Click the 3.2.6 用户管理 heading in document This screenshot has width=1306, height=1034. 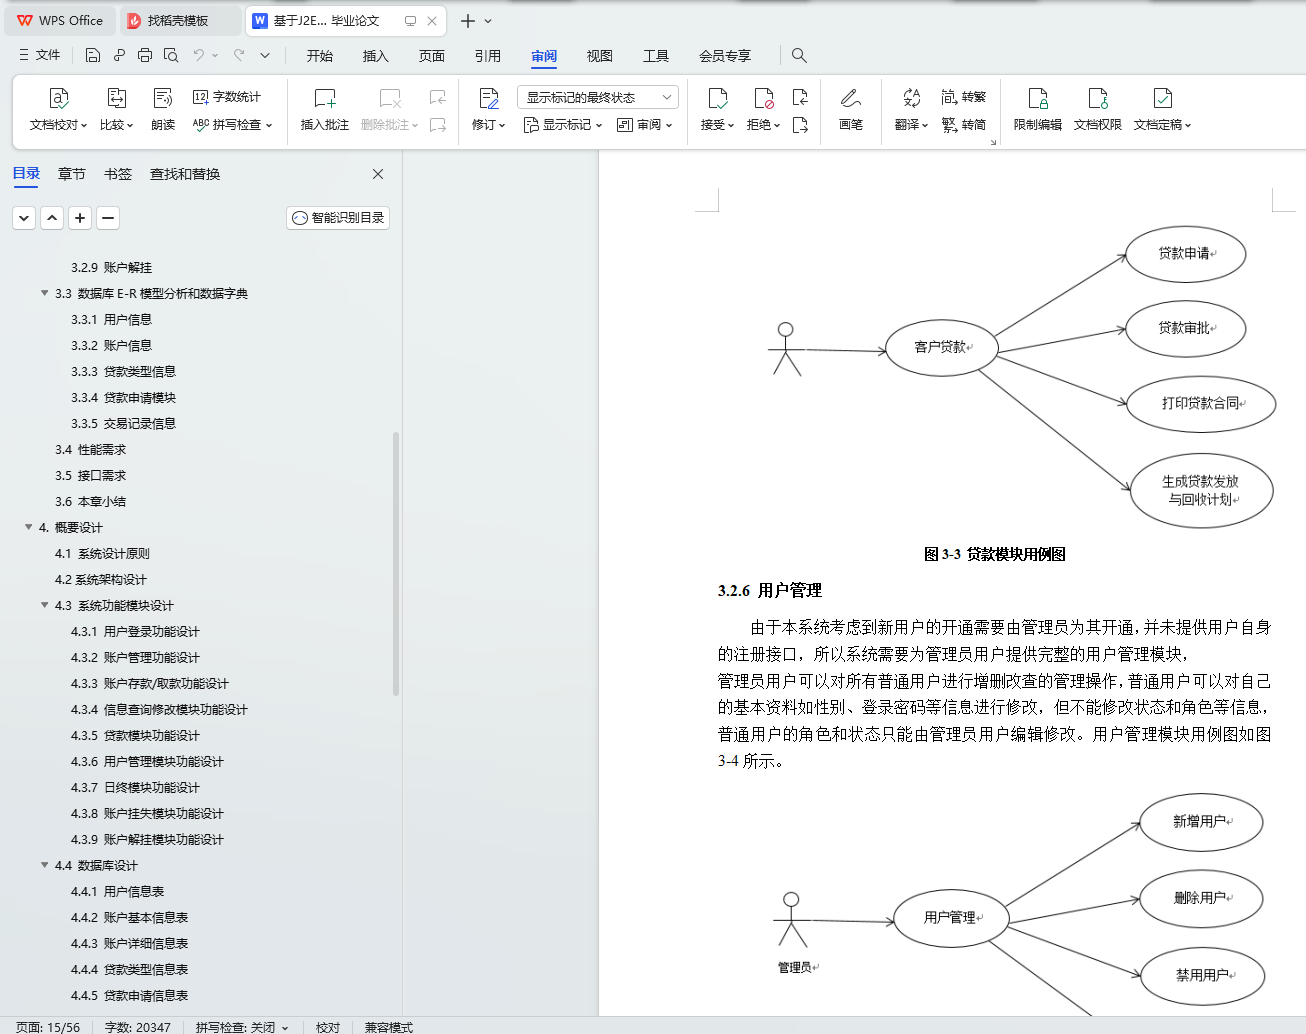pyautogui.click(x=770, y=591)
